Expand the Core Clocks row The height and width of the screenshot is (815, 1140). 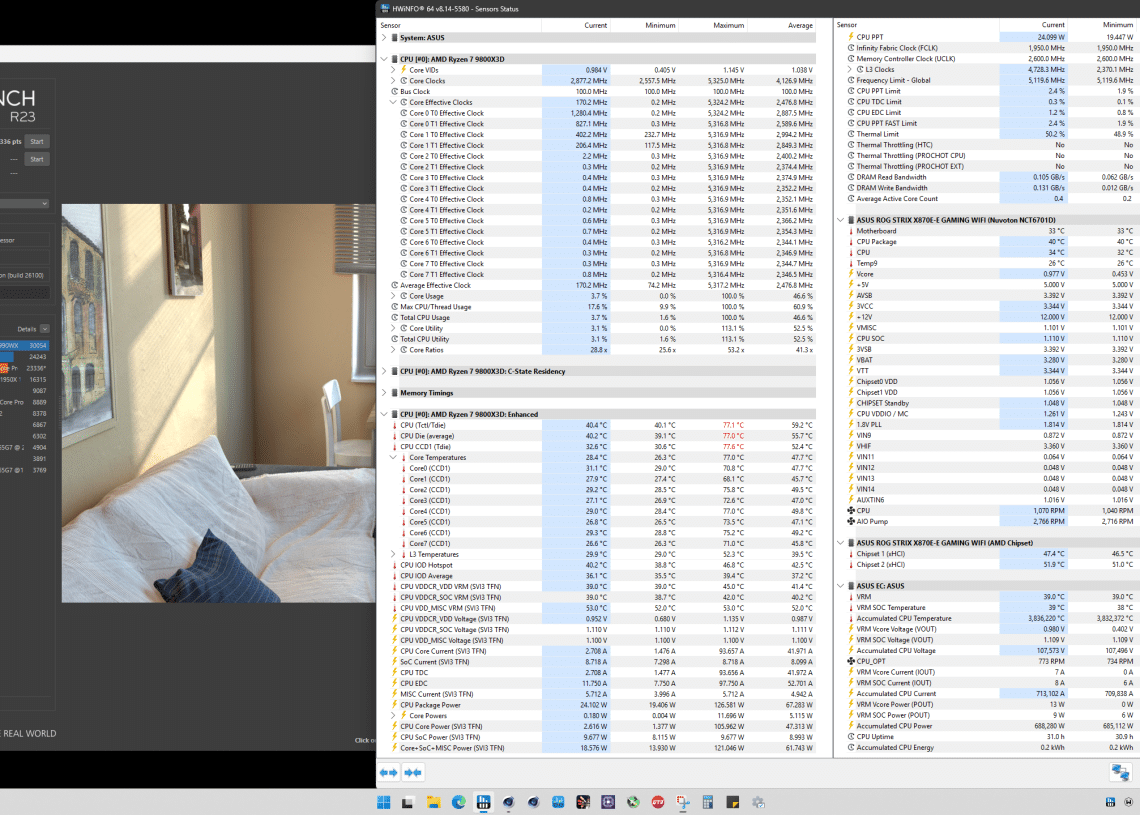click(393, 81)
